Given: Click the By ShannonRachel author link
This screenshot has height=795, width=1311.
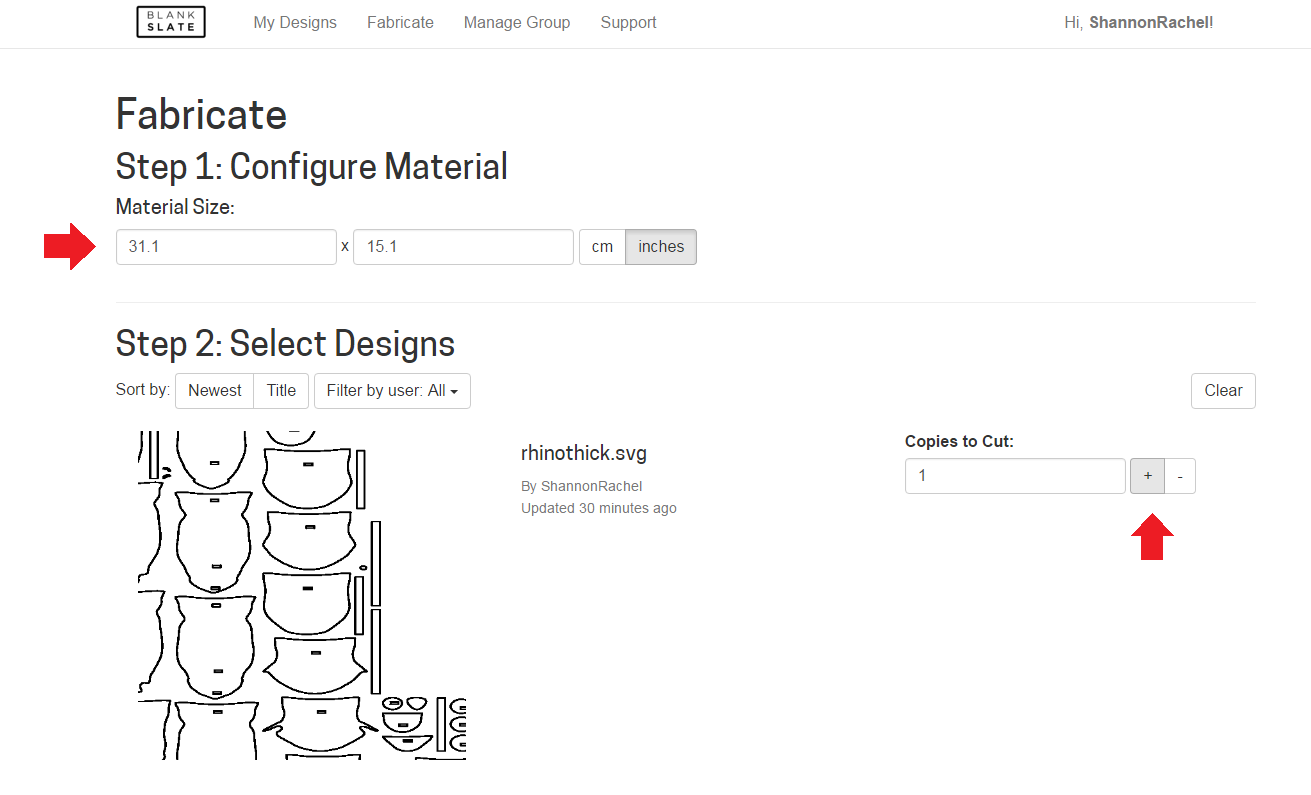Looking at the screenshot, I should click(x=582, y=486).
